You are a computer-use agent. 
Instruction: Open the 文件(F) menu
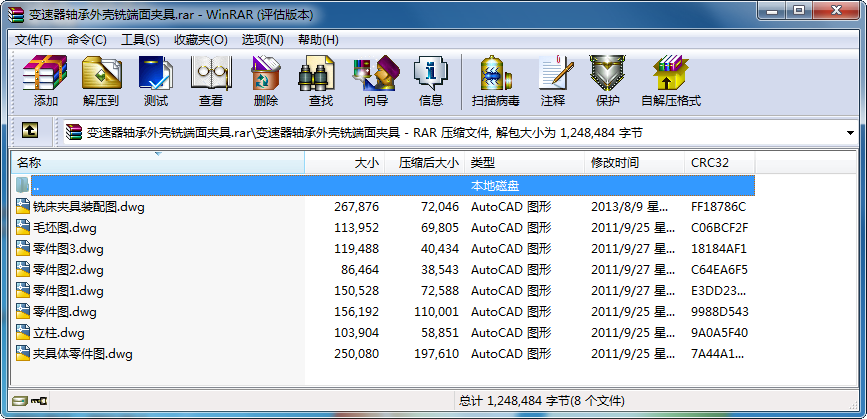coord(34,40)
